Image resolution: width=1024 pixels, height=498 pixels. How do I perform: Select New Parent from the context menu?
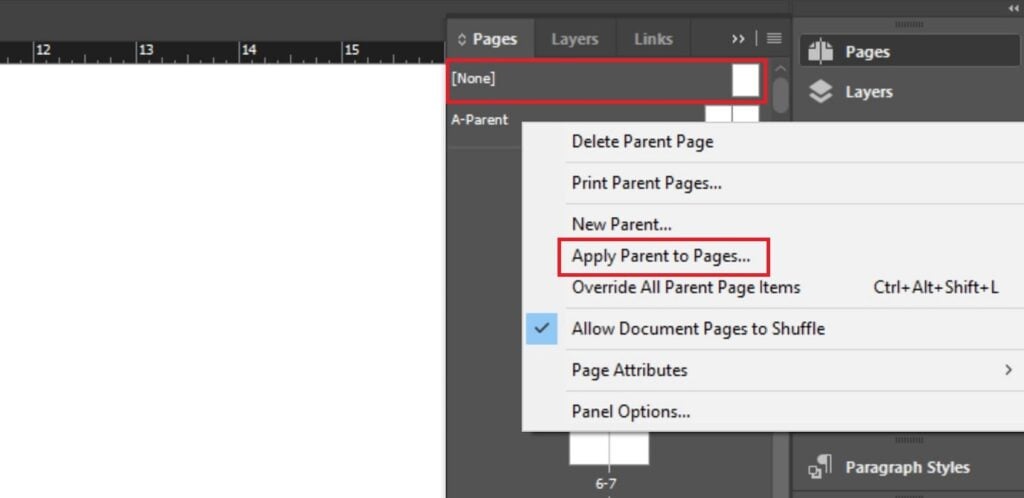(x=621, y=224)
